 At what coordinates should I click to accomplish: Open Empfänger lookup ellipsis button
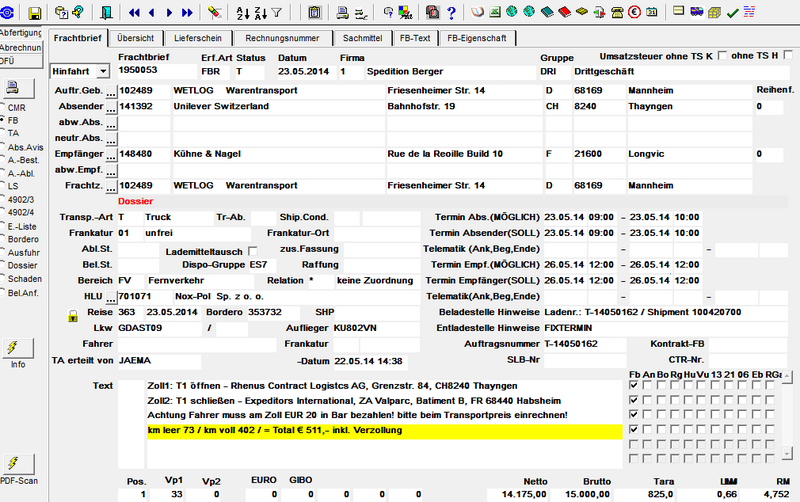[111, 155]
